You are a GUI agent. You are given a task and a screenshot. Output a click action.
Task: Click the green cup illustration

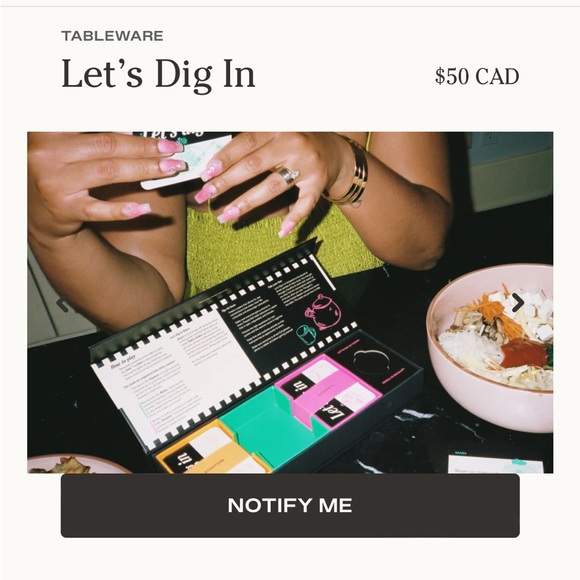[x=306, y=334]
